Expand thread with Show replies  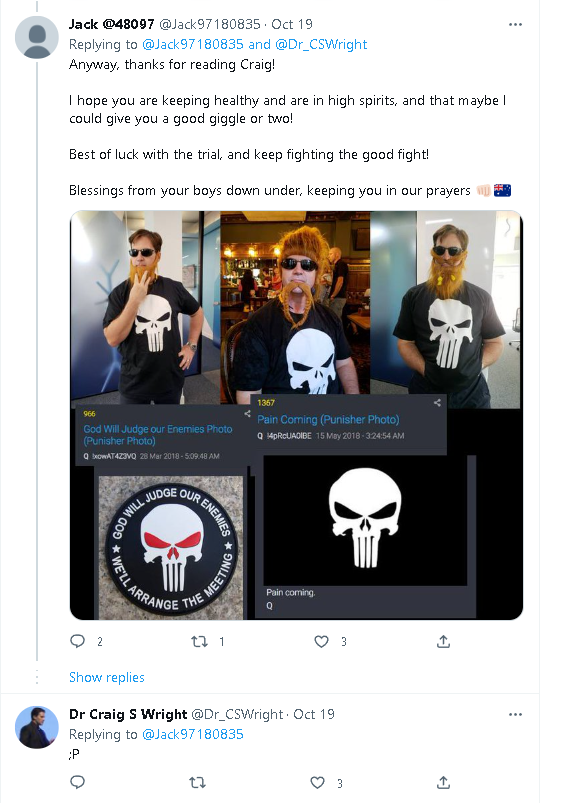point(107,677)
